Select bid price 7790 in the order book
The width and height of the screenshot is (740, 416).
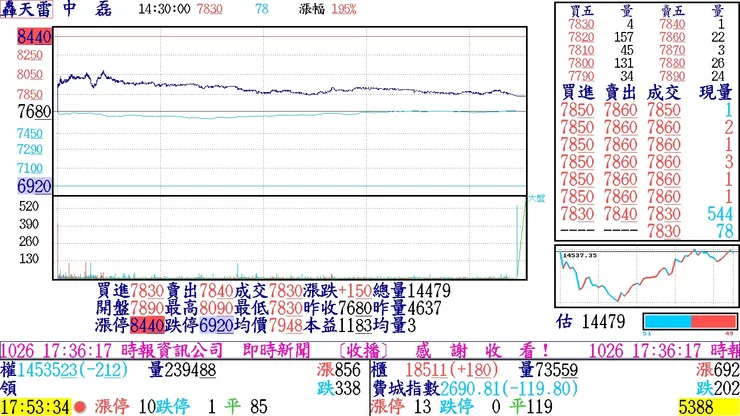pyautogui.click(x=581, y=76)
